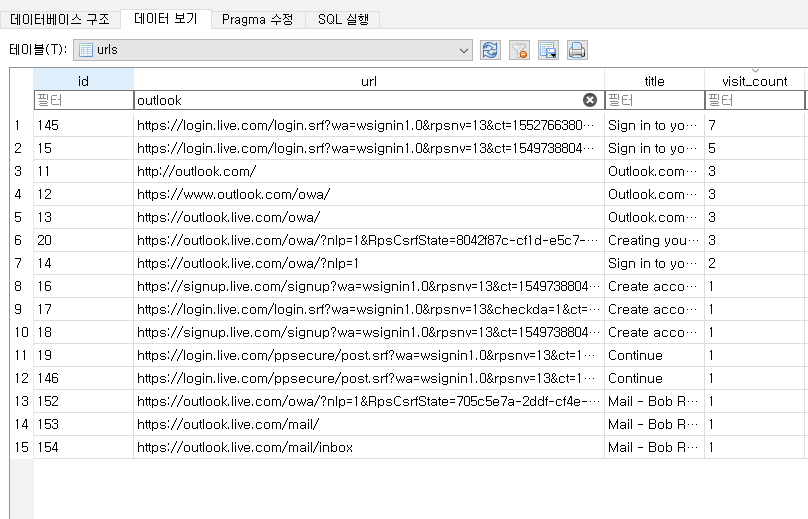Select the row header number 1
Screen dimensions: 808x519
click(x=22, y=125)
